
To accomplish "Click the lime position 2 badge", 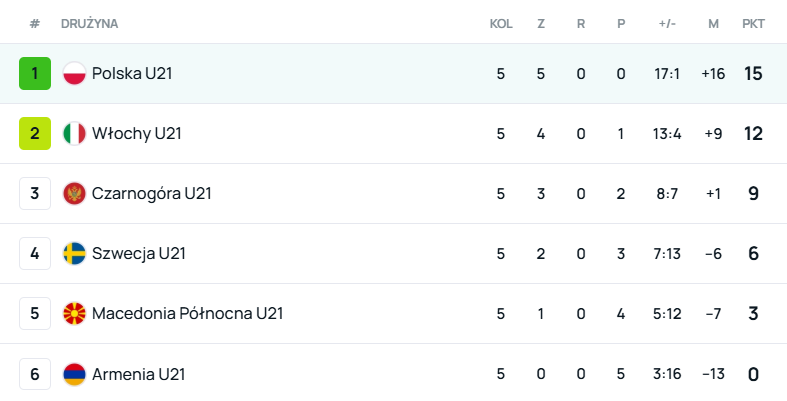I will coord(34,133).
